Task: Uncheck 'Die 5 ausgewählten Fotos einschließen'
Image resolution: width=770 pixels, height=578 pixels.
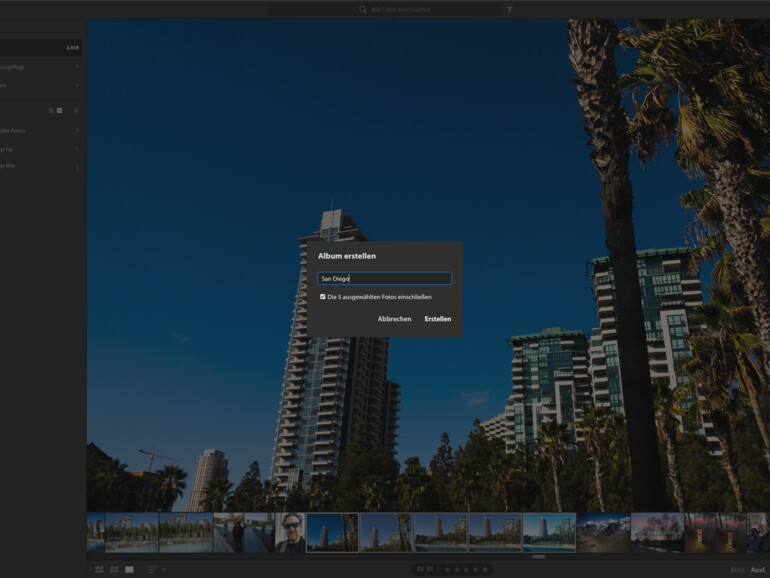Action: tap(323, 297)
